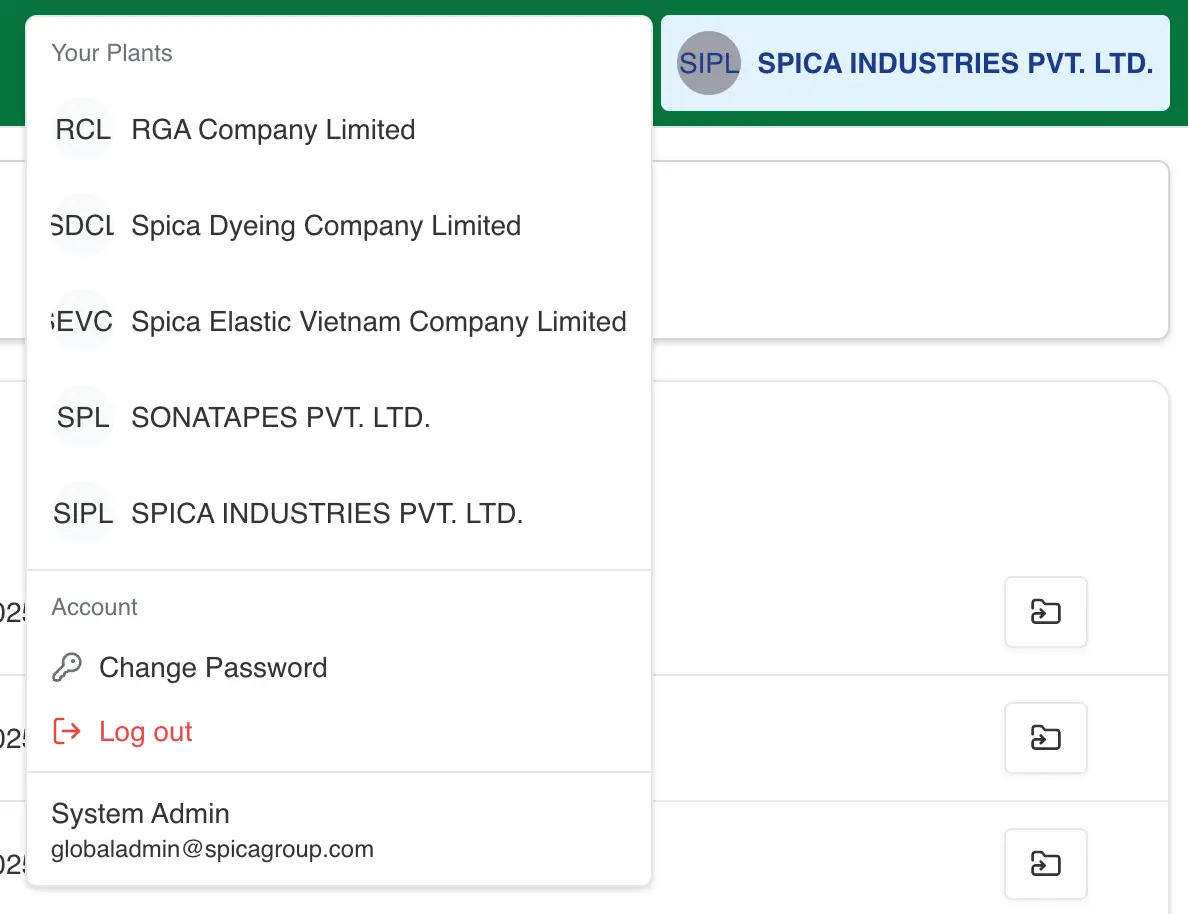
Task: Click the key icon beside Change Password
Action: (67, 668)
